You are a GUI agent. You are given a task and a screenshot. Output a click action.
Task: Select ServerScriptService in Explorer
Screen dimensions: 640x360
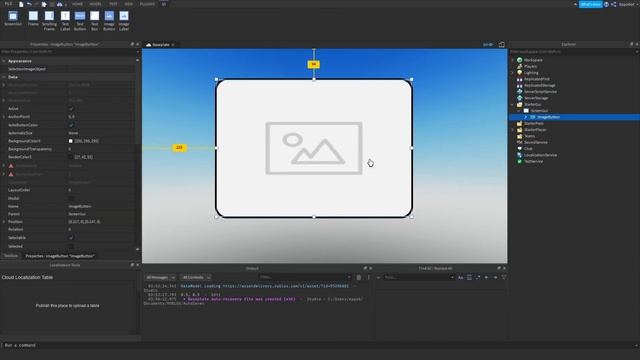pyautogui.click(x=540, y=92)
